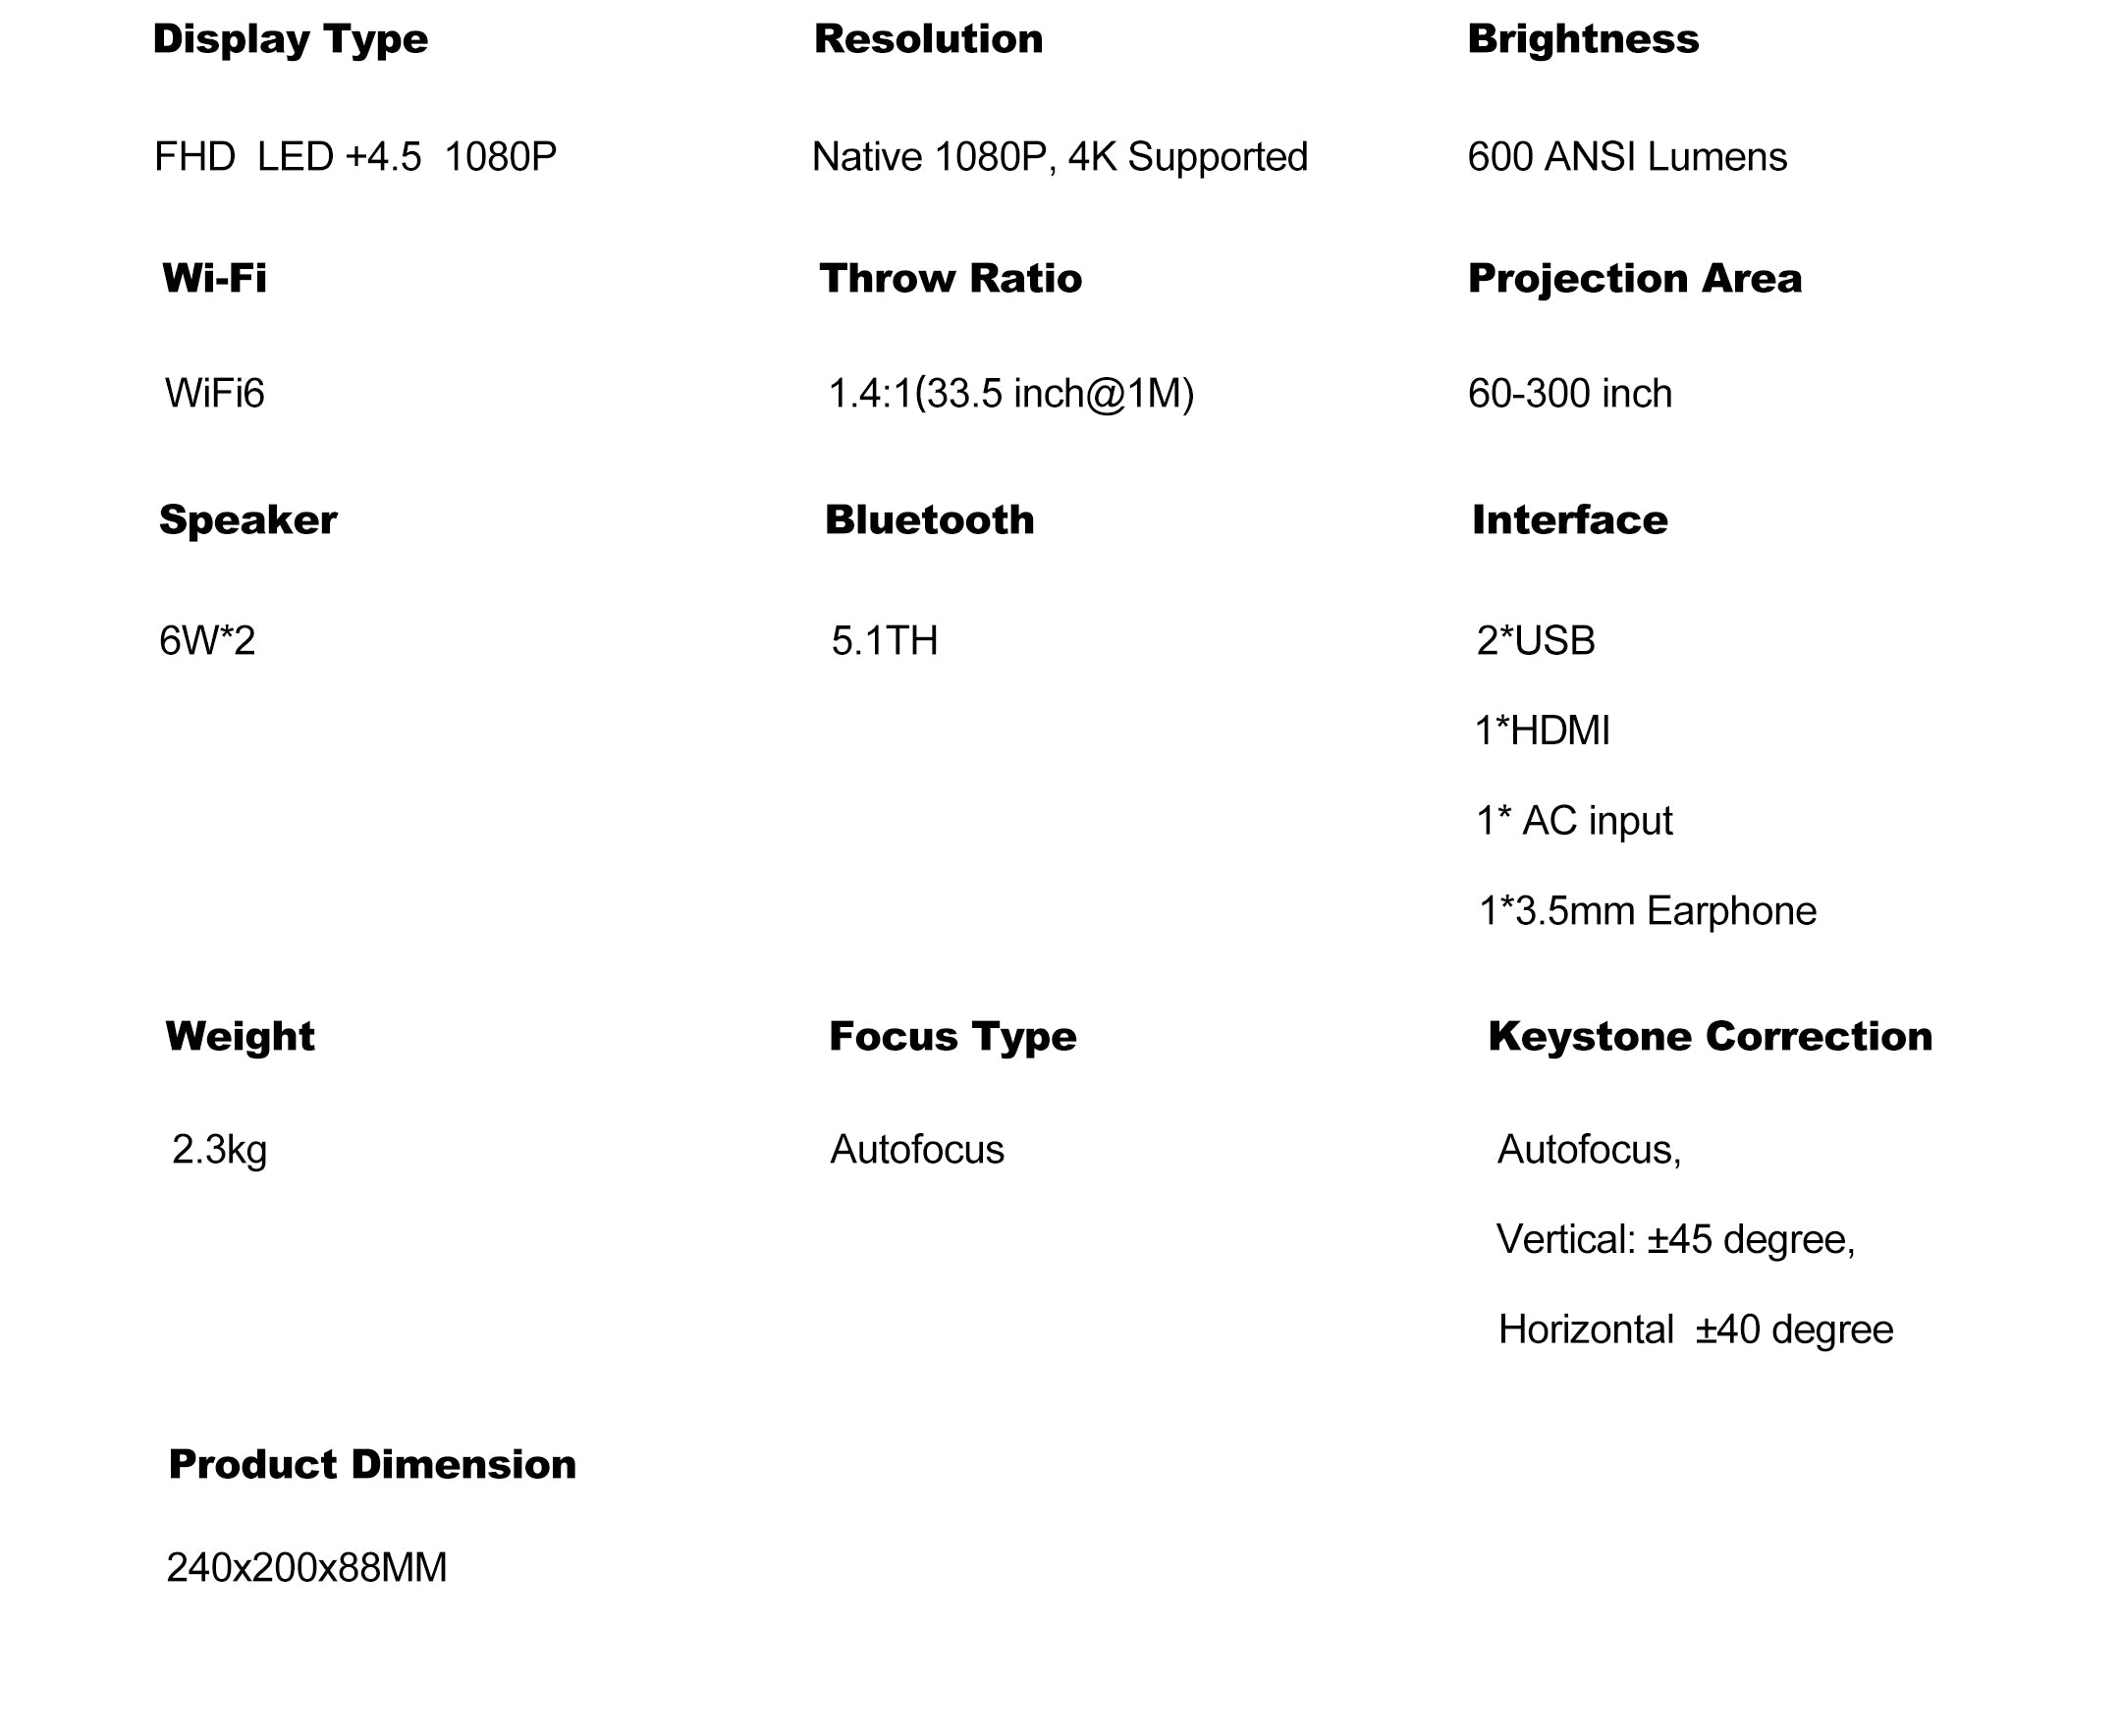Select the 60-300 inch value

(1570, 394)
